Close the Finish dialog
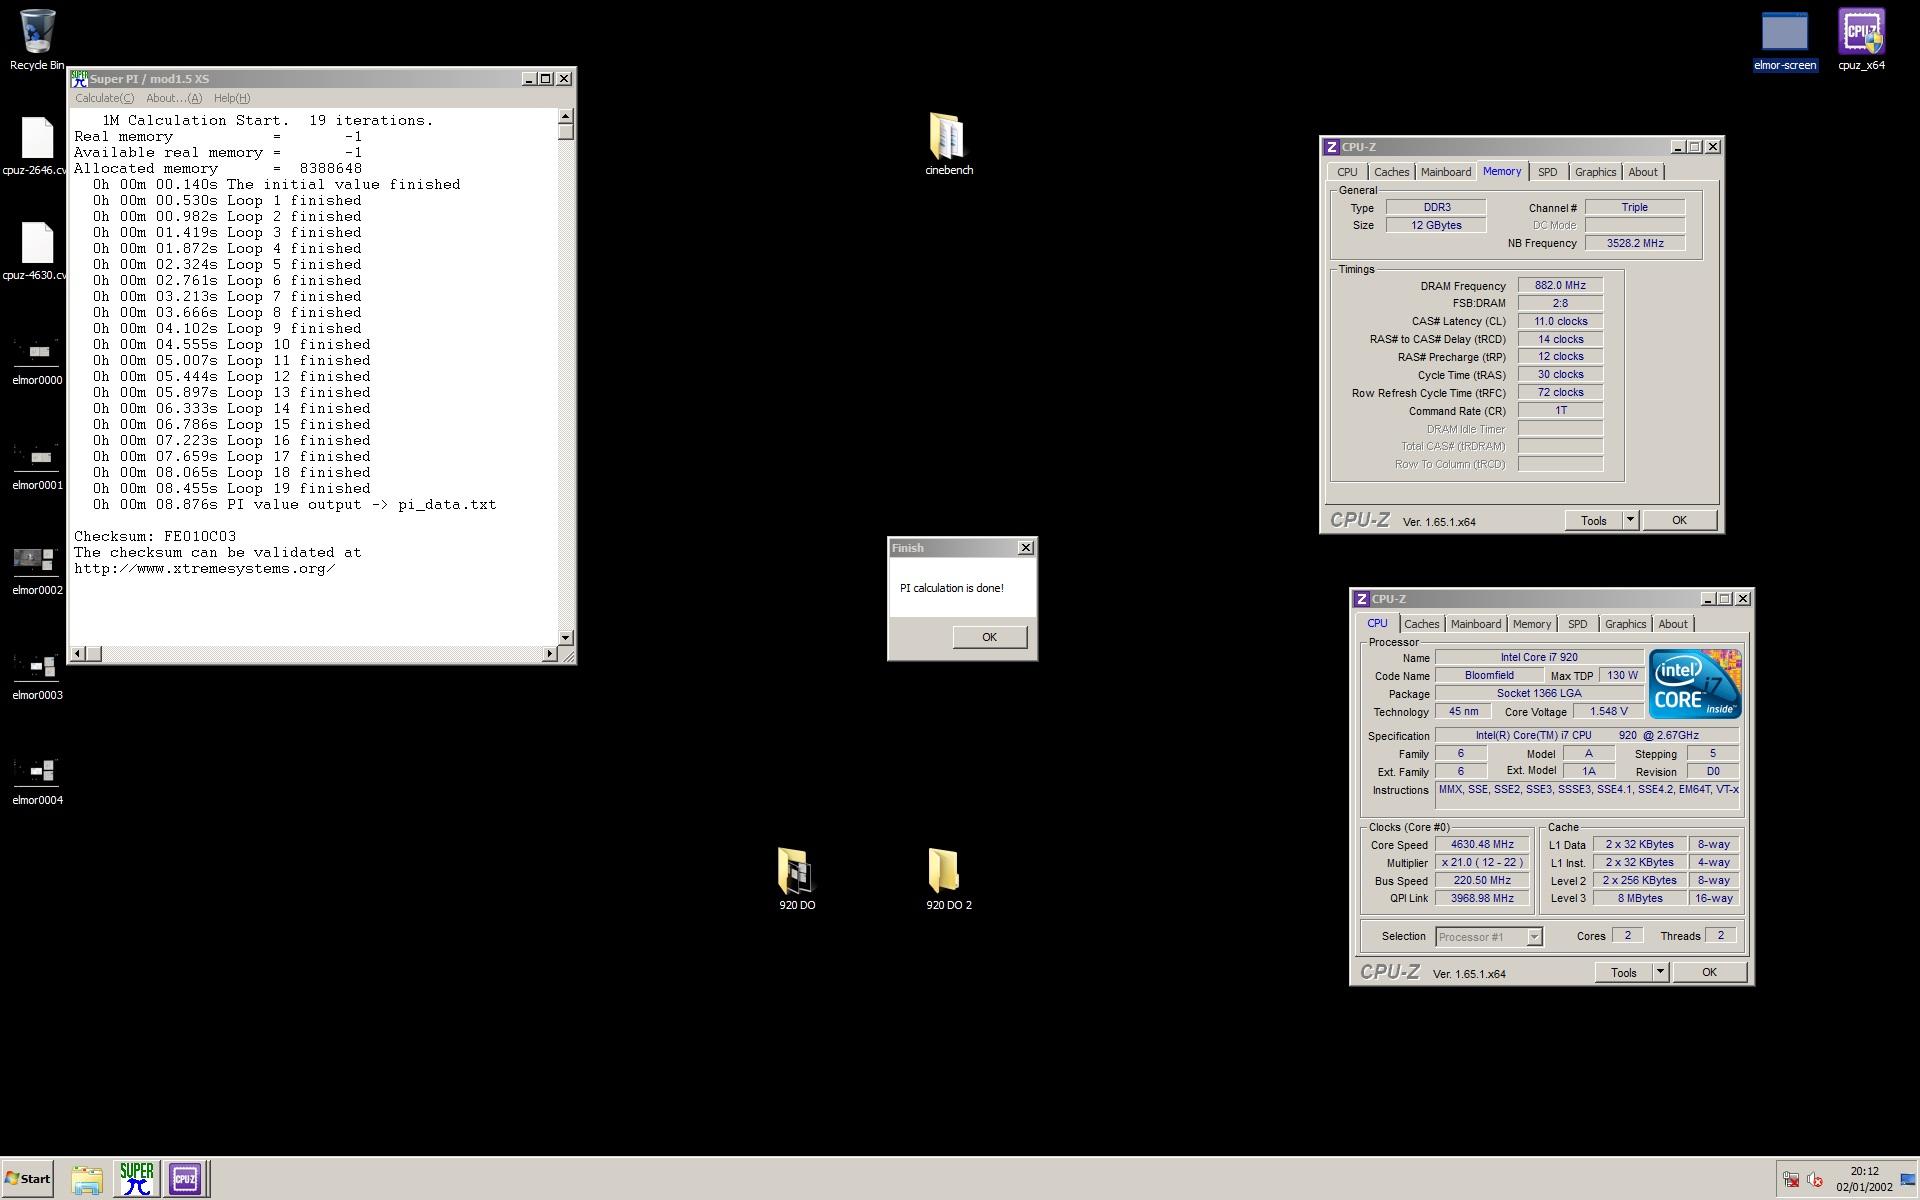The width and height of the screenshot is (1920, 1200). click(1025, 548)
